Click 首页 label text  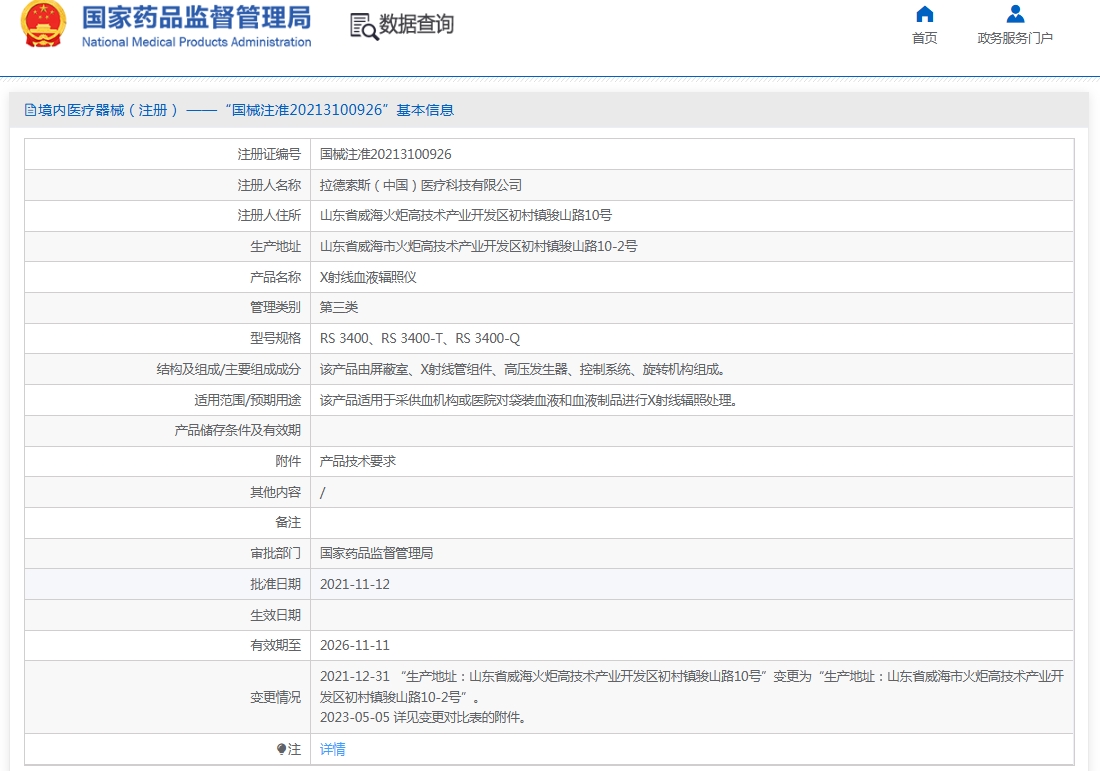tap(925, 38)
